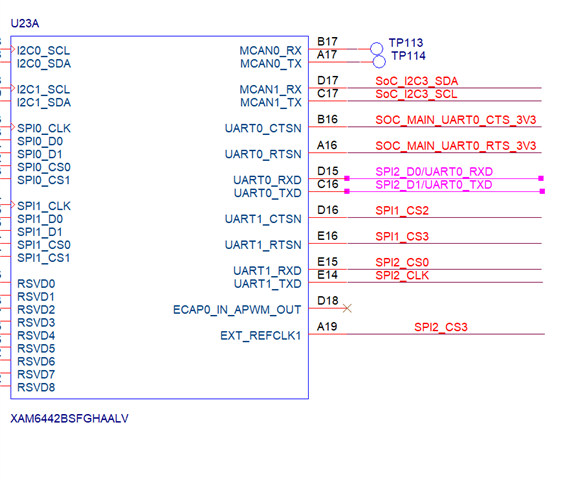Click the TP113 test point circle
This screenshot has width=588, height=480.
coord(376,49)
